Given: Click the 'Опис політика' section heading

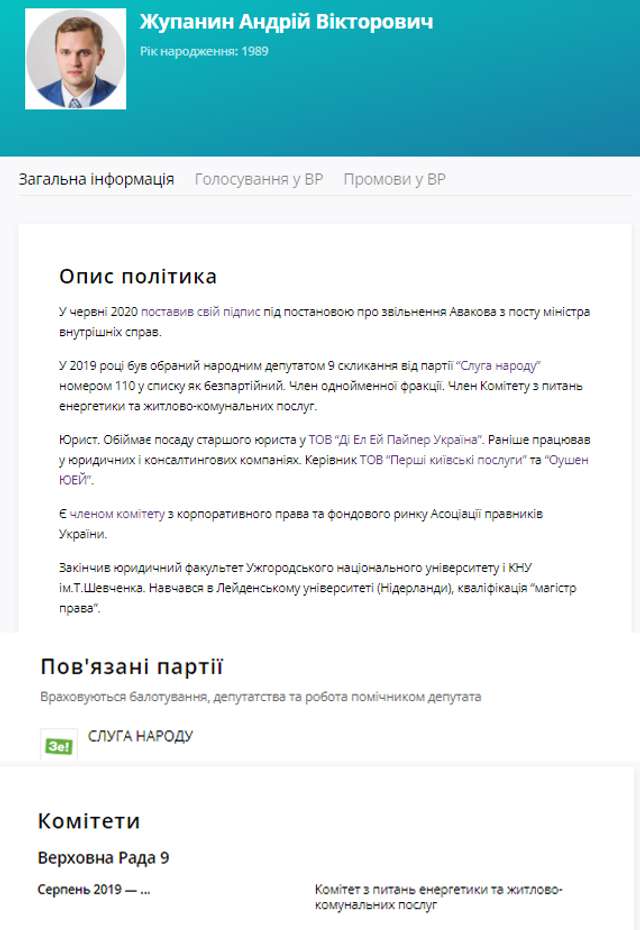Looking at the screenshot, I should [138, 276].
